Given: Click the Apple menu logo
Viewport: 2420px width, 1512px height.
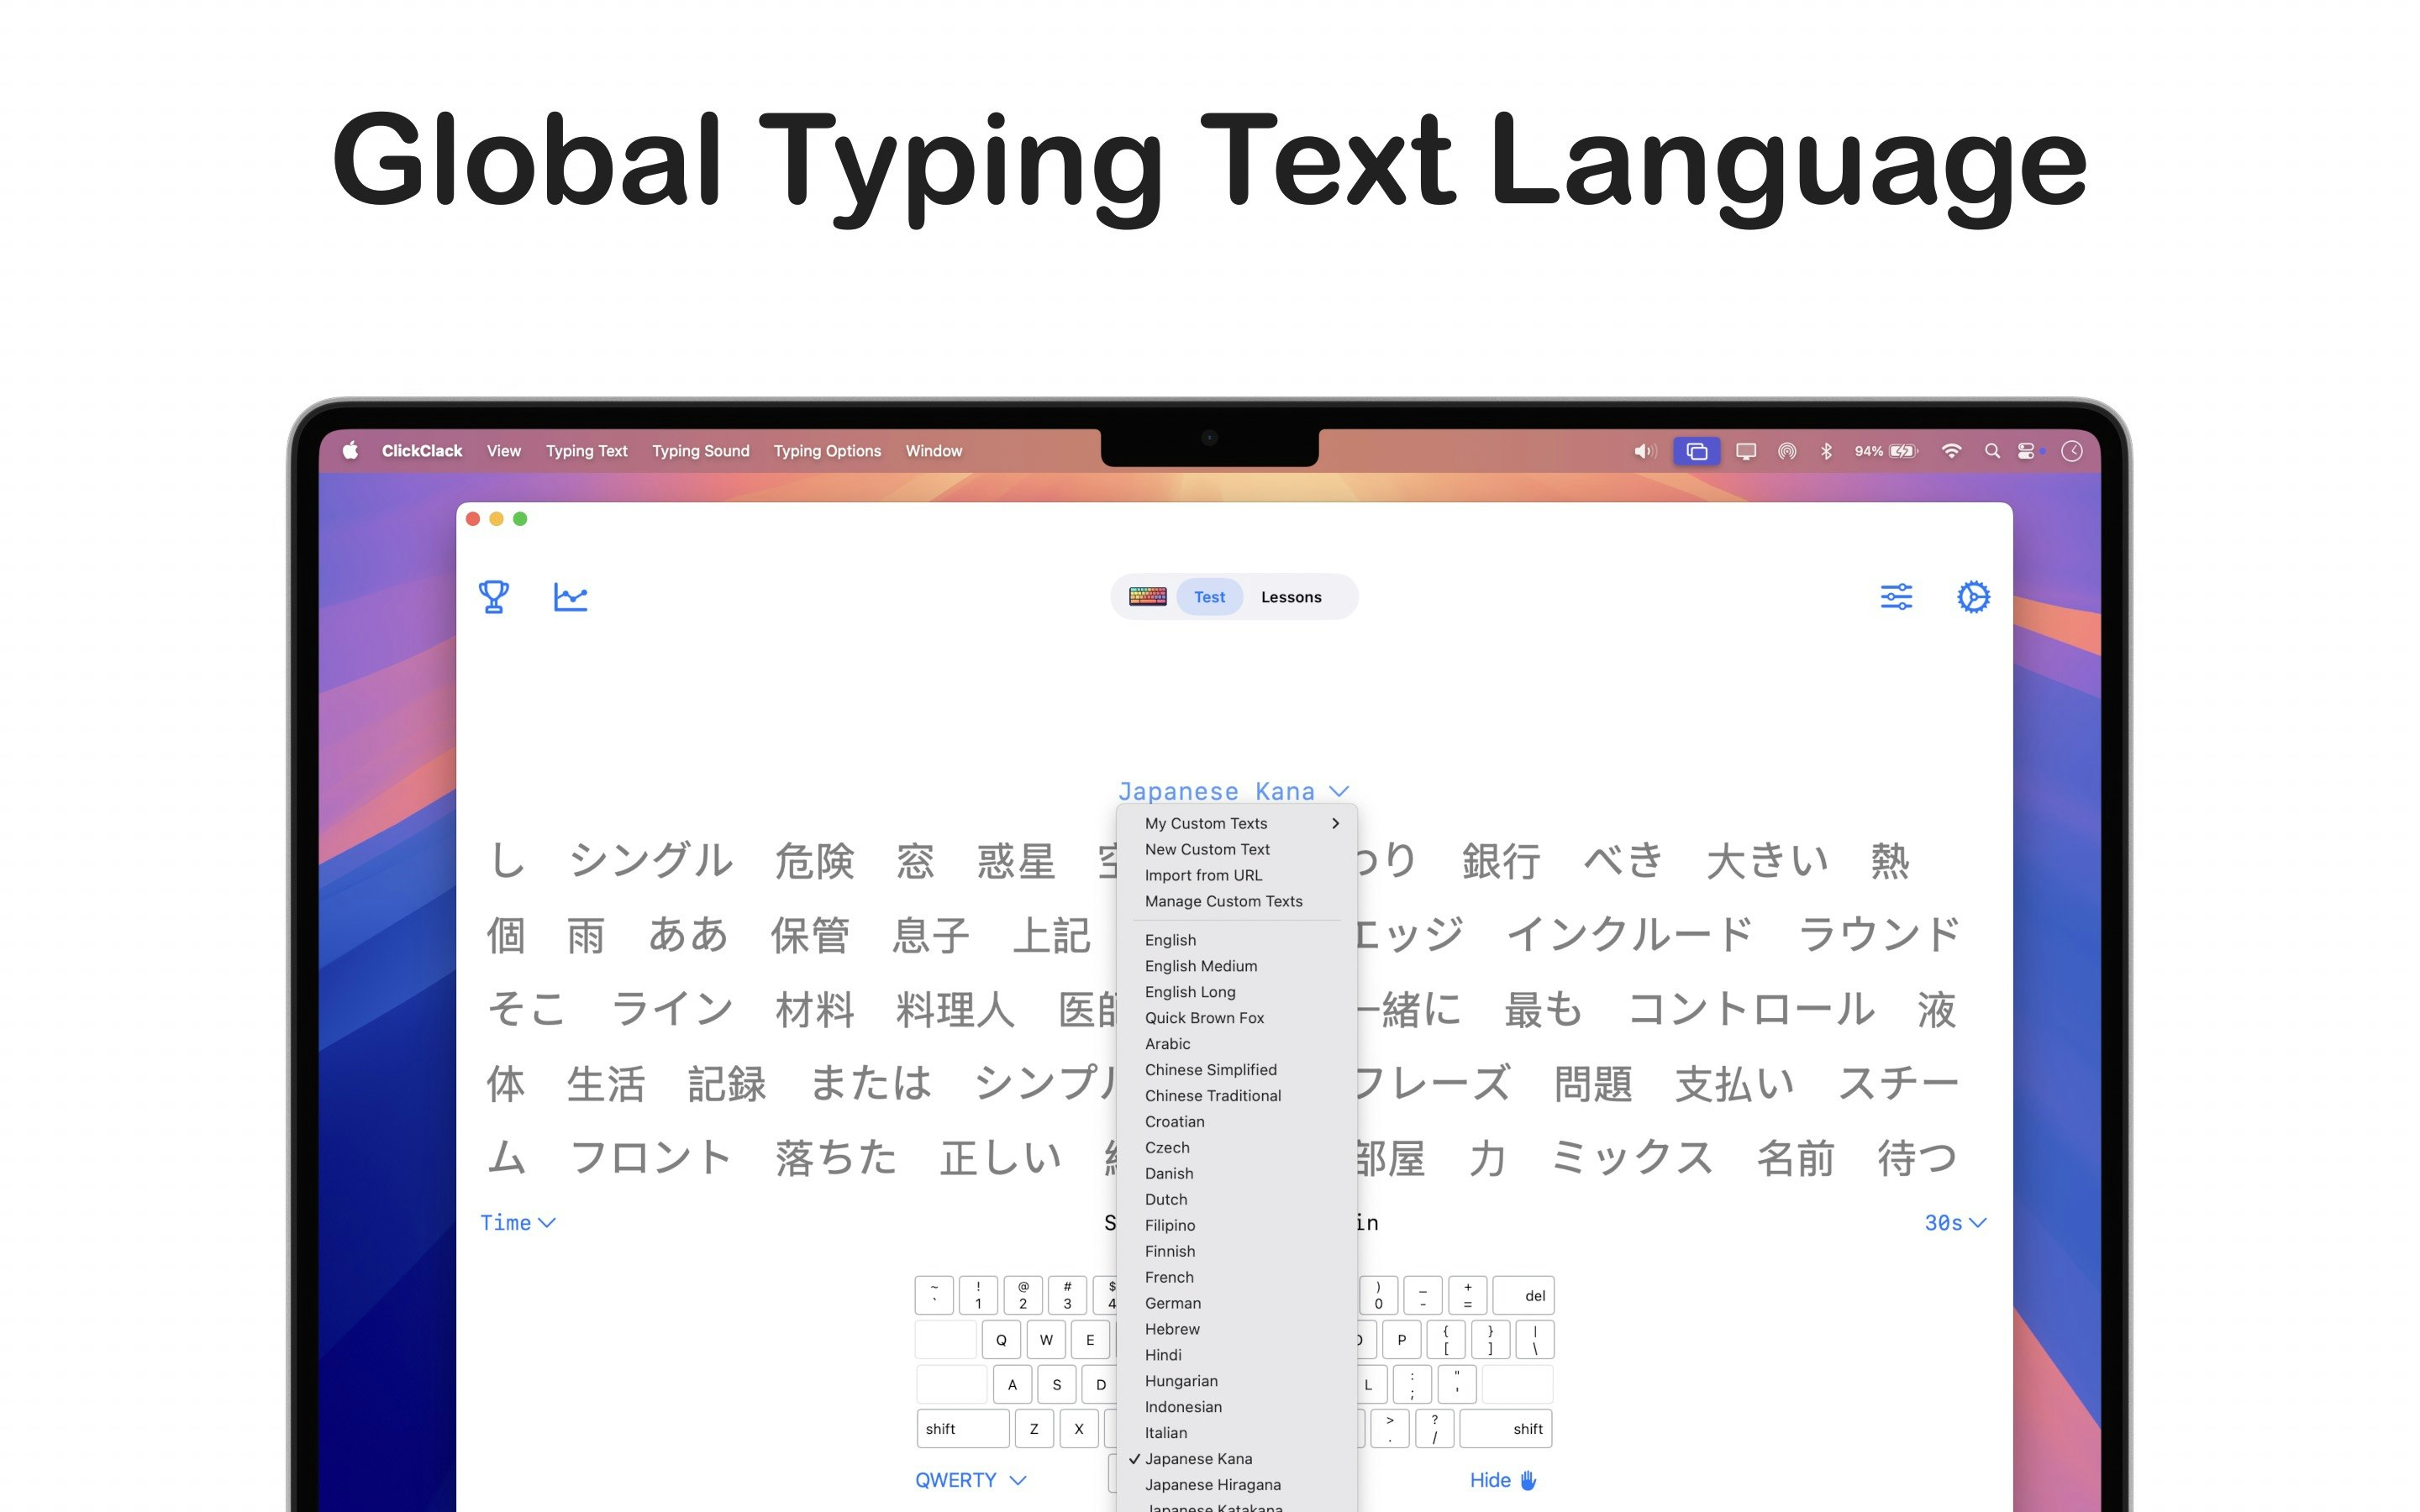Looking at the screenshot, I should [x=350, y=451].
